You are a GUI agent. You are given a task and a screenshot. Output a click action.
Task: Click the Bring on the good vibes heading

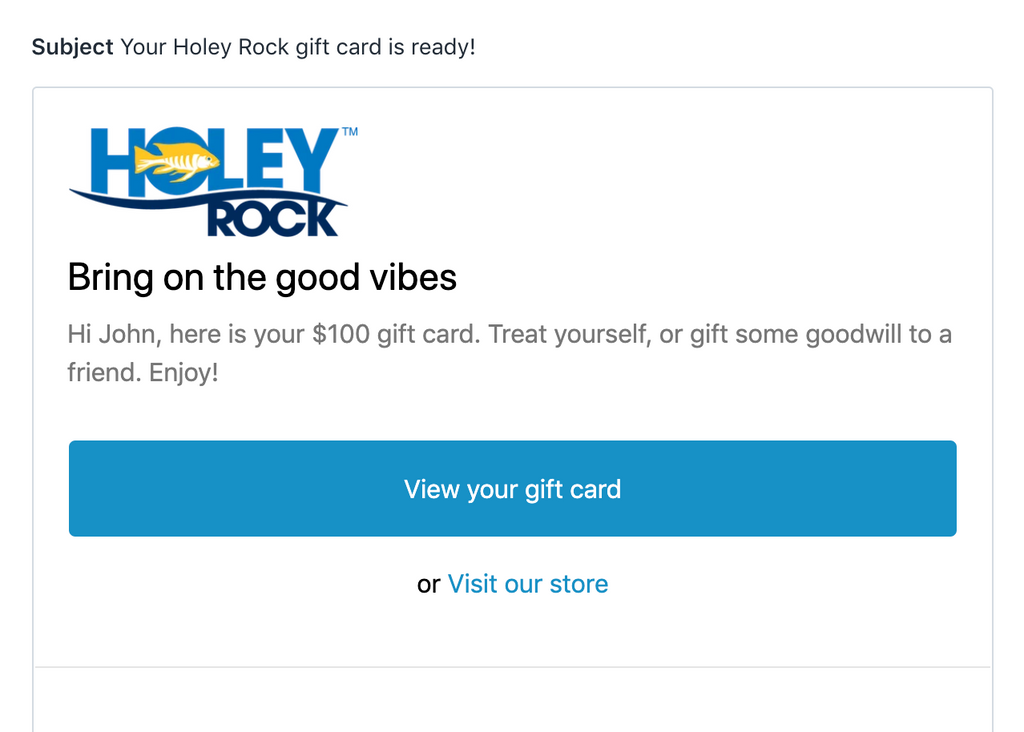[x=262, y=278]
